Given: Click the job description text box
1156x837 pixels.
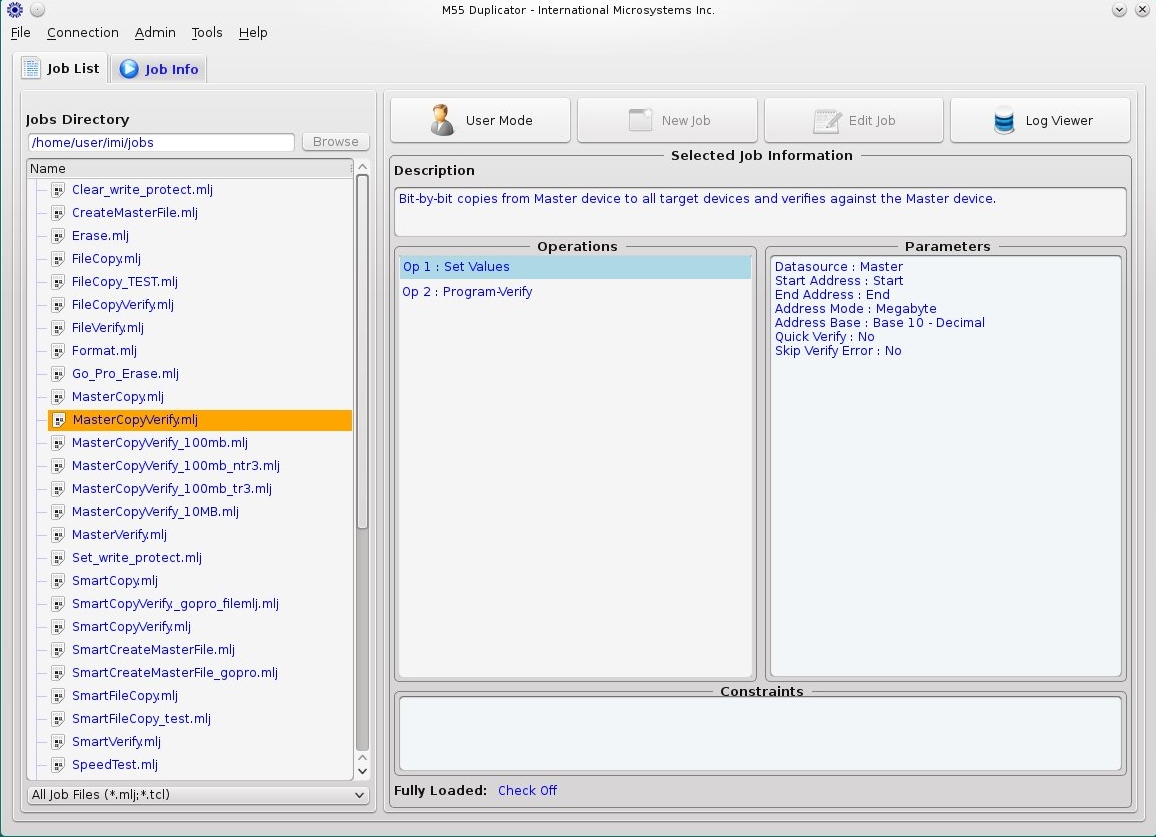Looking at the screenshot, I should (760, 212).
